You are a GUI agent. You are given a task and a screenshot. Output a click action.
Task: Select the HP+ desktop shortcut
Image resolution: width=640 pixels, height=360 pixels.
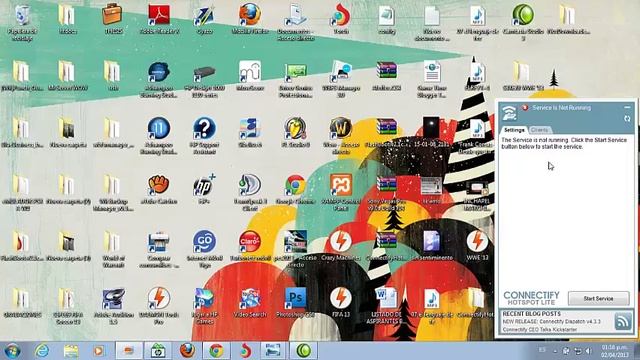coord(204,189)
